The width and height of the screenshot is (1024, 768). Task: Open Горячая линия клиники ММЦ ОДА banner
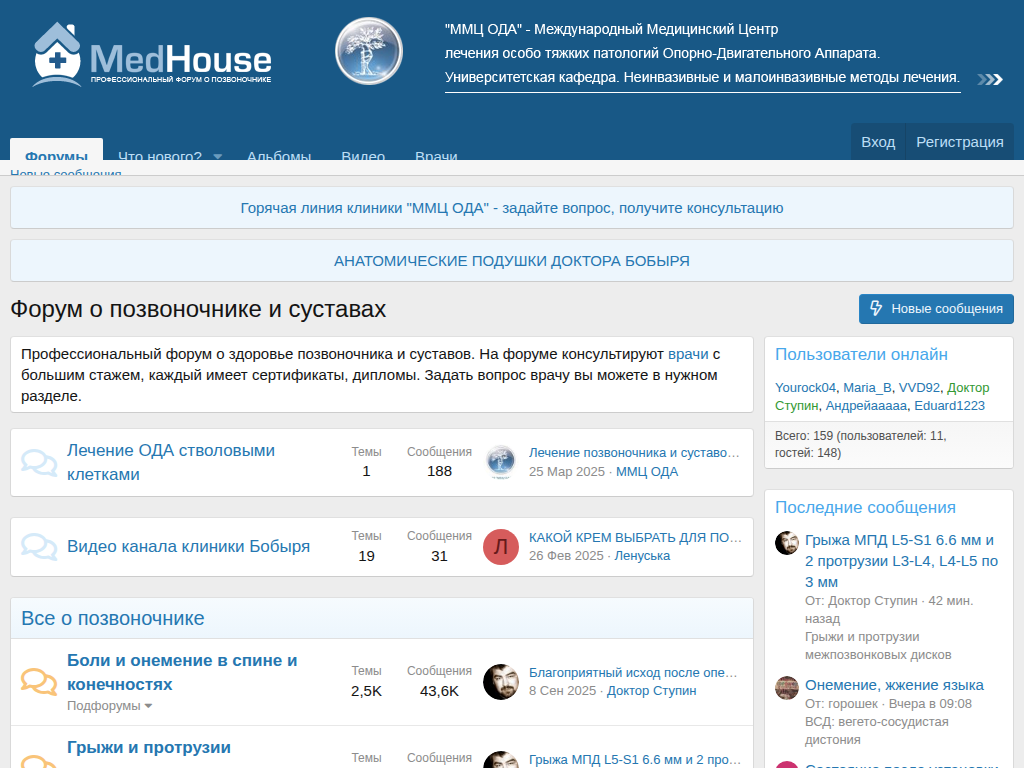(512, 208)
